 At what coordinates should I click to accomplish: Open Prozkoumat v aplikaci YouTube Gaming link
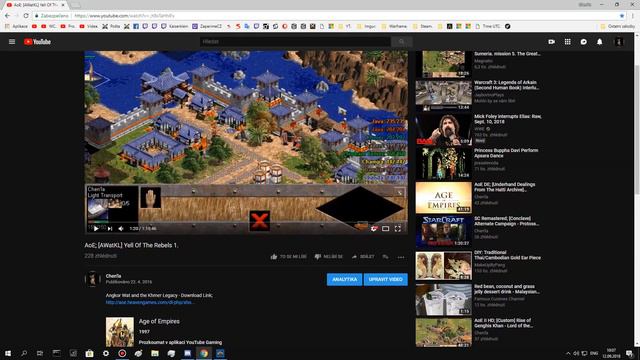(180, 342)
